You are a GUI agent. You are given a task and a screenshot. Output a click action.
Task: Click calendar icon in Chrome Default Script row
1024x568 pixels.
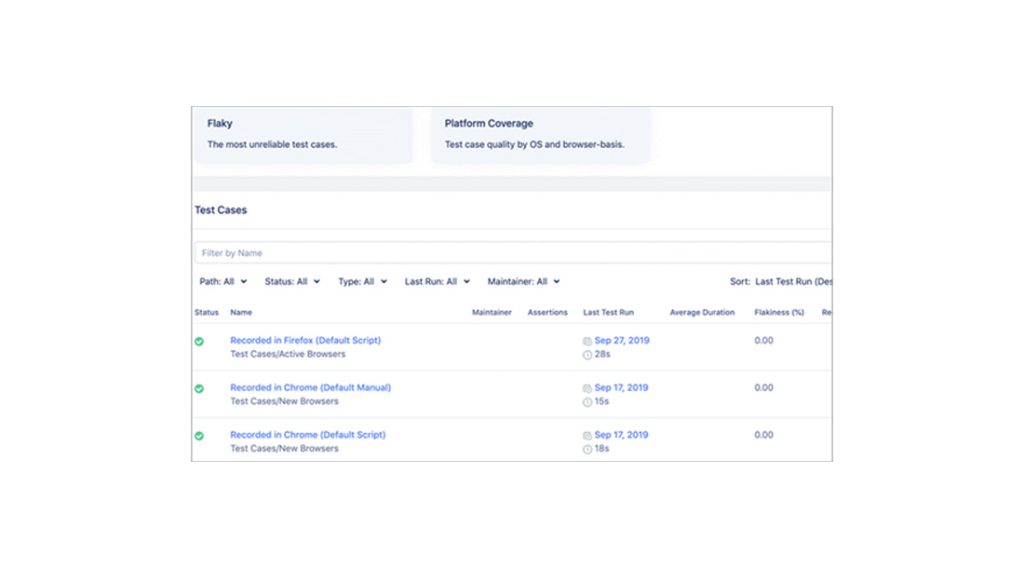tap(587, 435)
